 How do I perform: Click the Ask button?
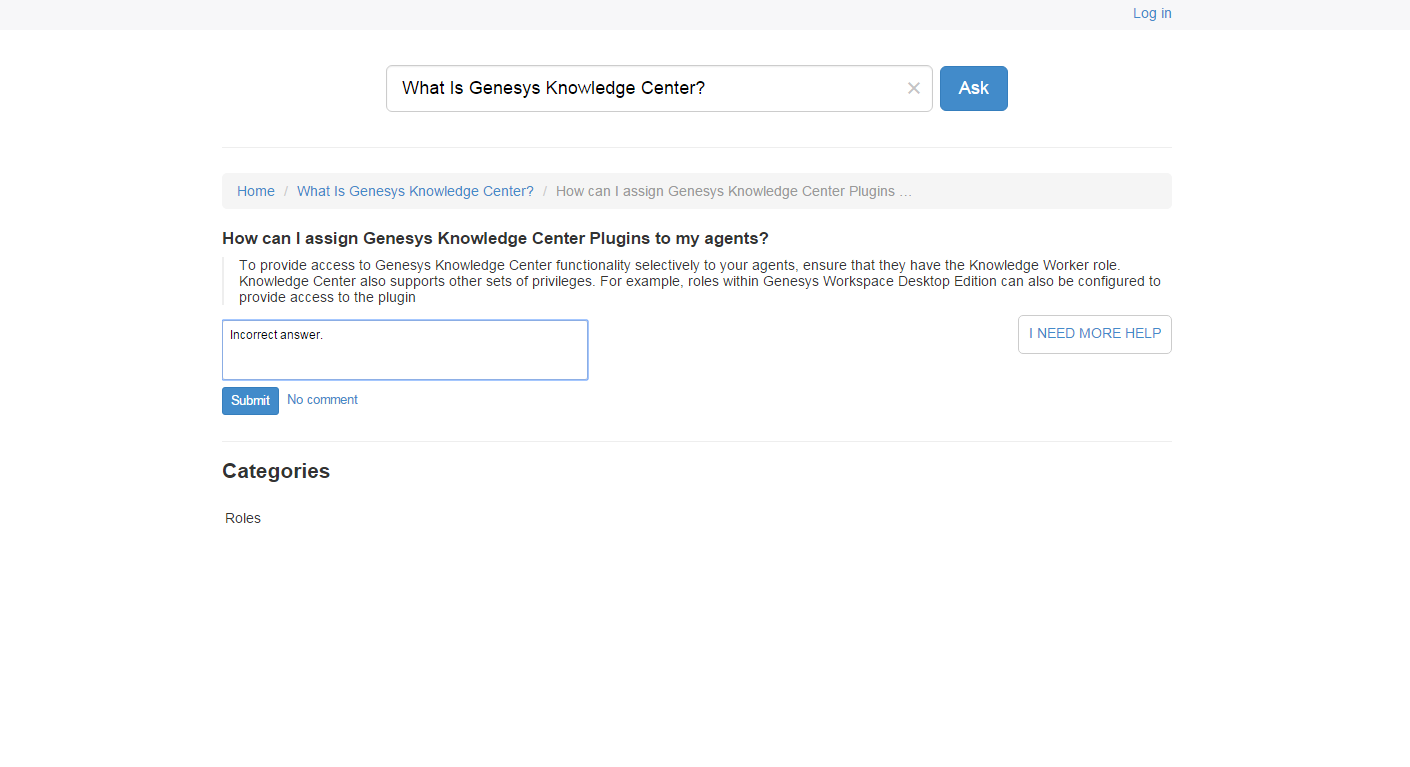pos(974,89)
